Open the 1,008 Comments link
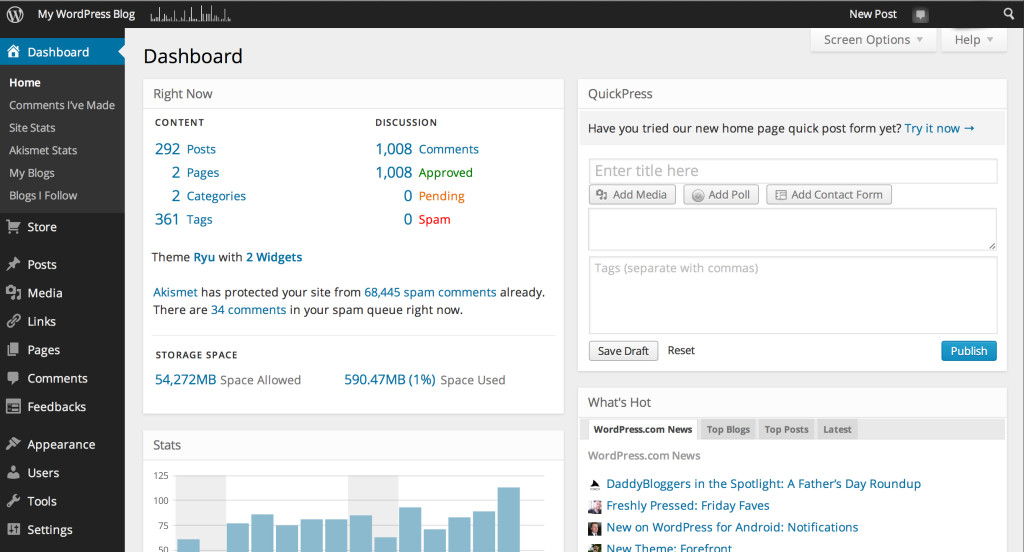 coord(427,149)
